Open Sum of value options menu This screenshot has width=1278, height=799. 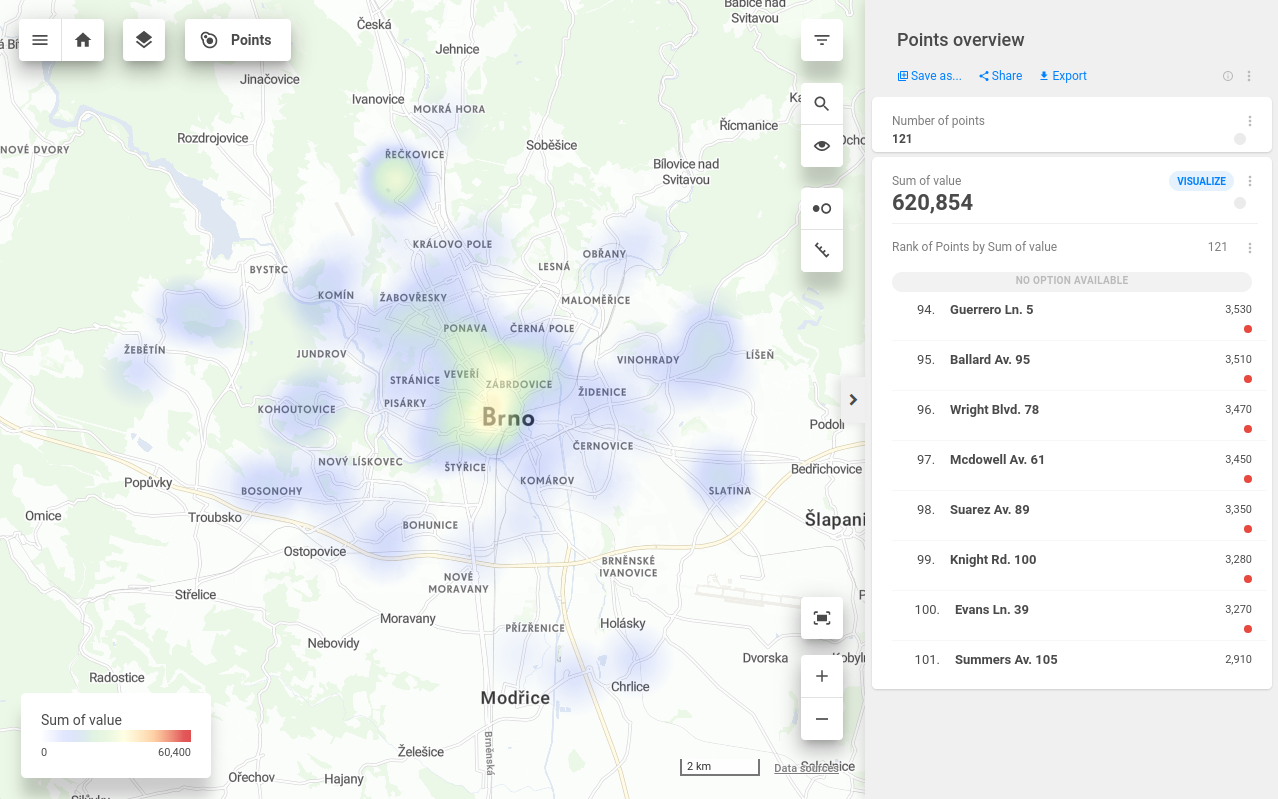click(1249, 181)
